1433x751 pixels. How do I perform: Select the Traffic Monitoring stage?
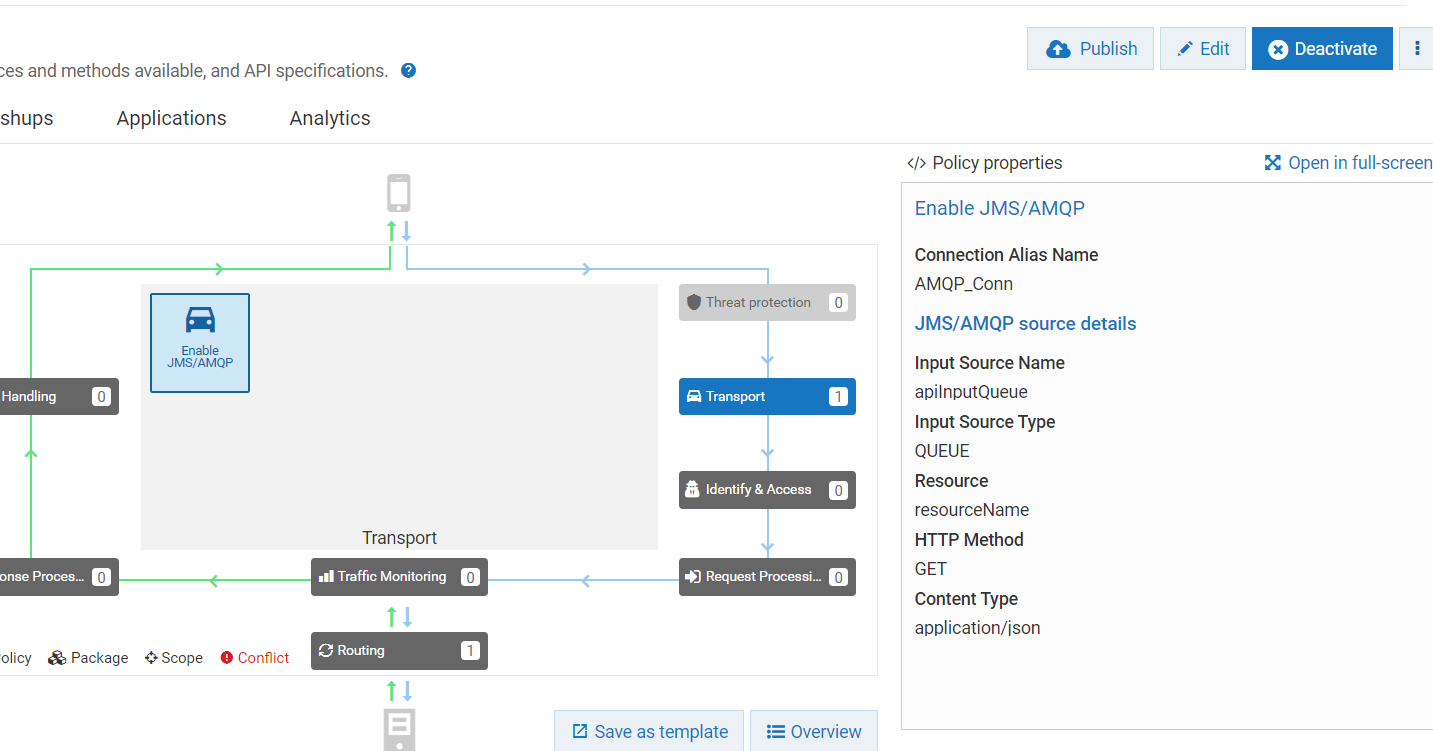pyautogui.click(x=399, y=577)
